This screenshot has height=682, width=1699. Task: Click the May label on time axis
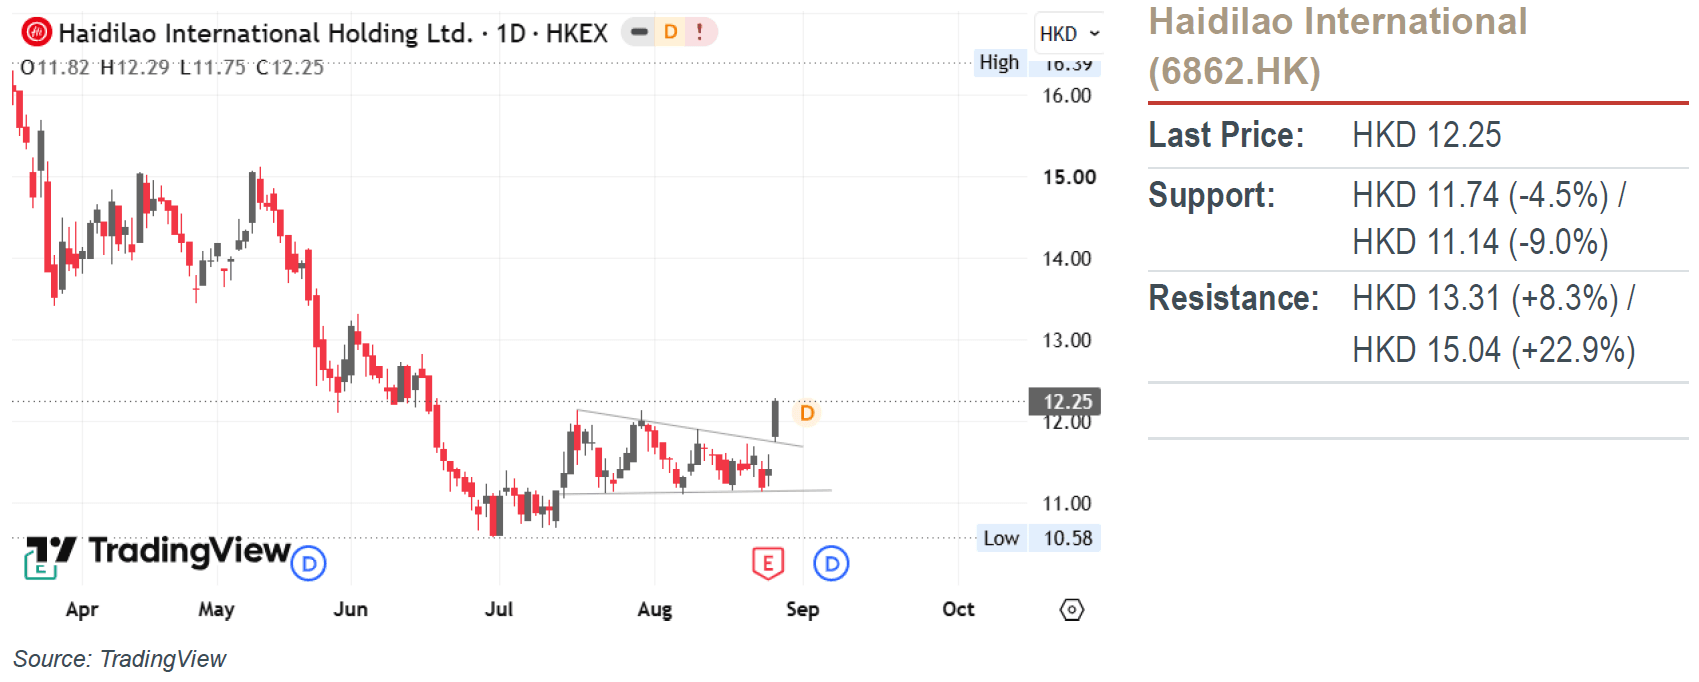(x=216, y=609)
